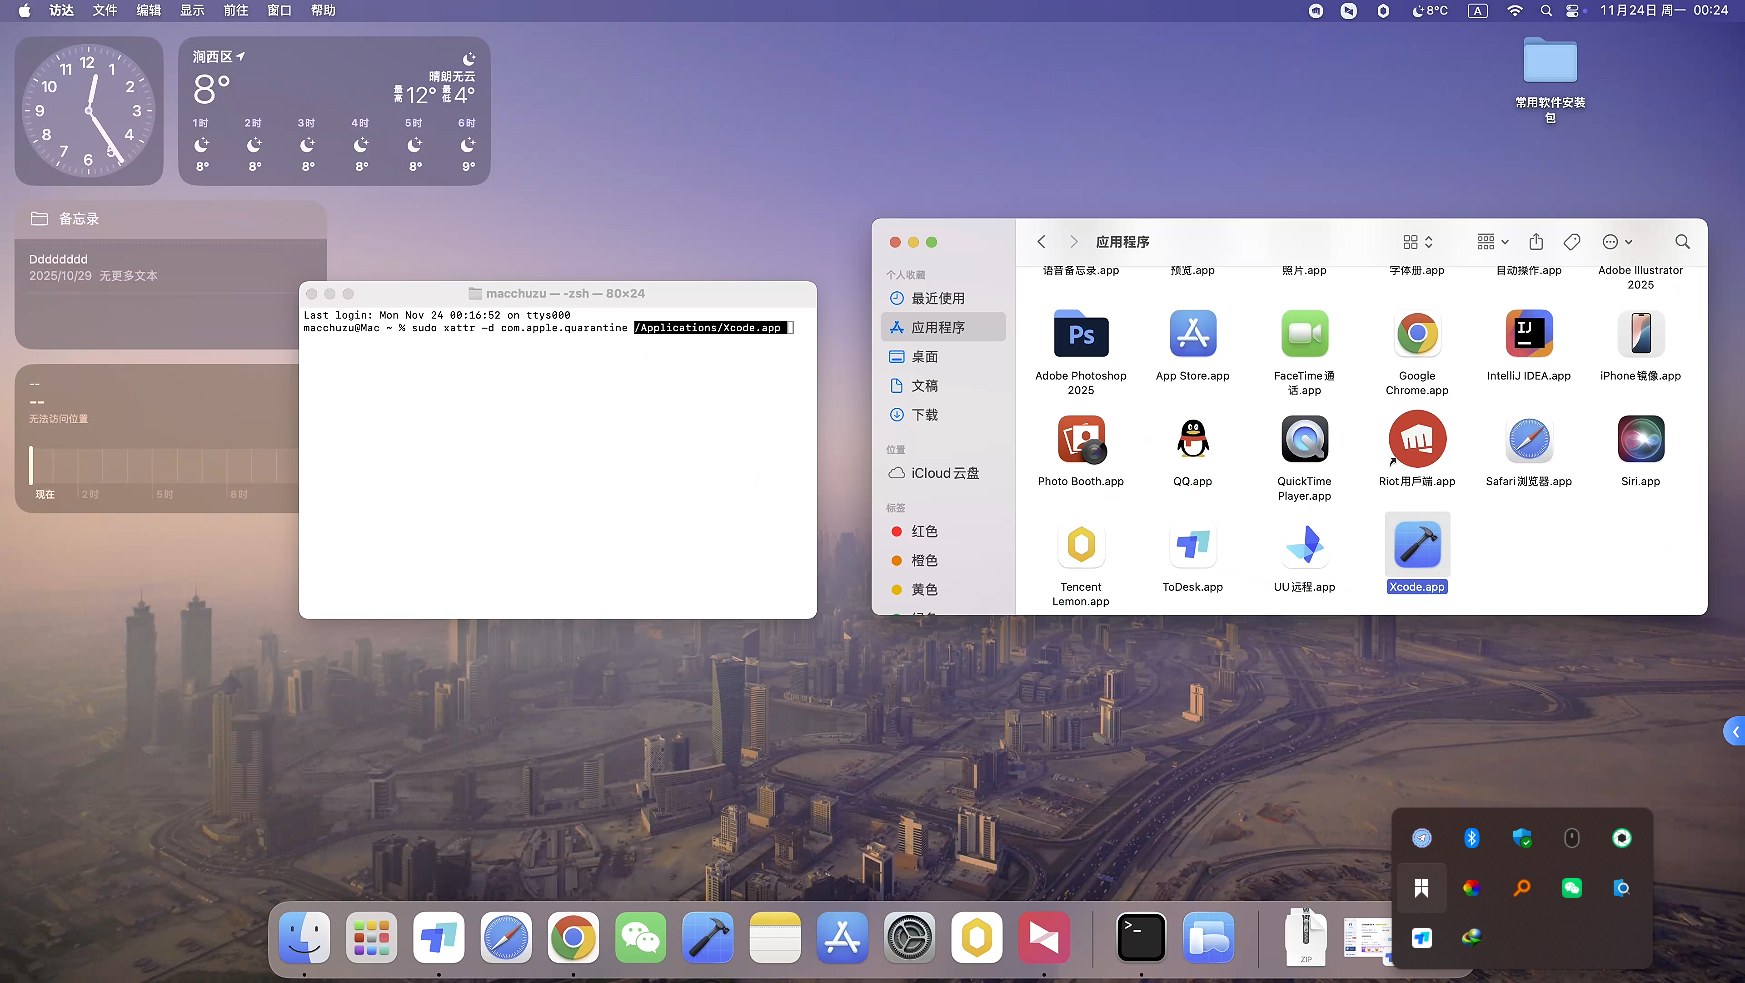Select 下载 in the Finder sidebar
The image size is (1745, 983).
click(x=924, y=415)
